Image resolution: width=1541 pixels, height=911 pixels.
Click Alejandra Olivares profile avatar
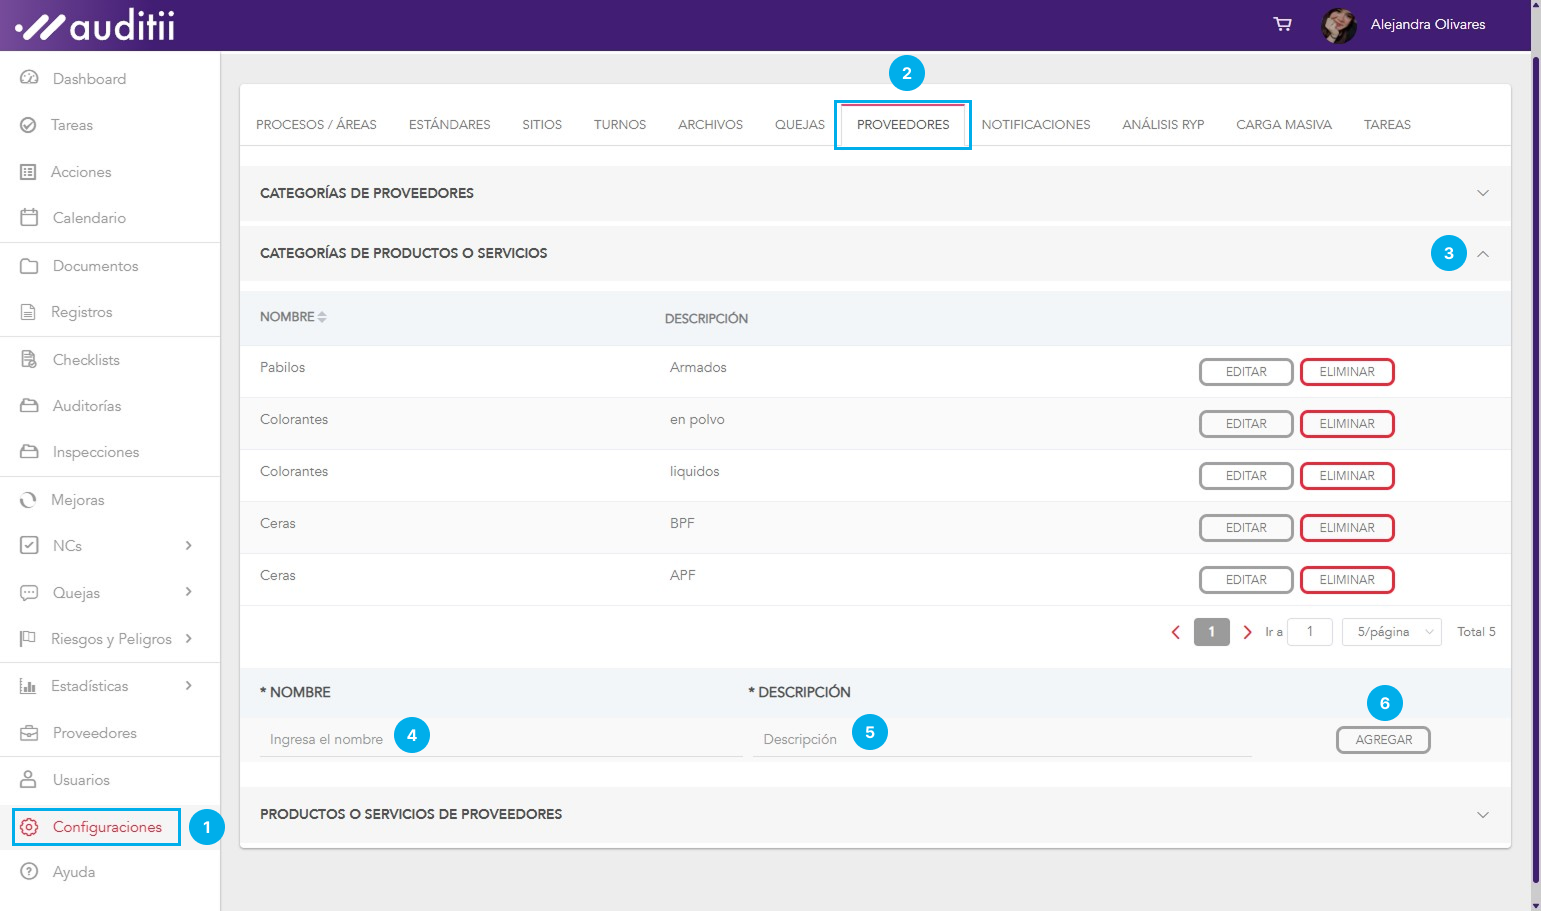[x=1338, y=25]
